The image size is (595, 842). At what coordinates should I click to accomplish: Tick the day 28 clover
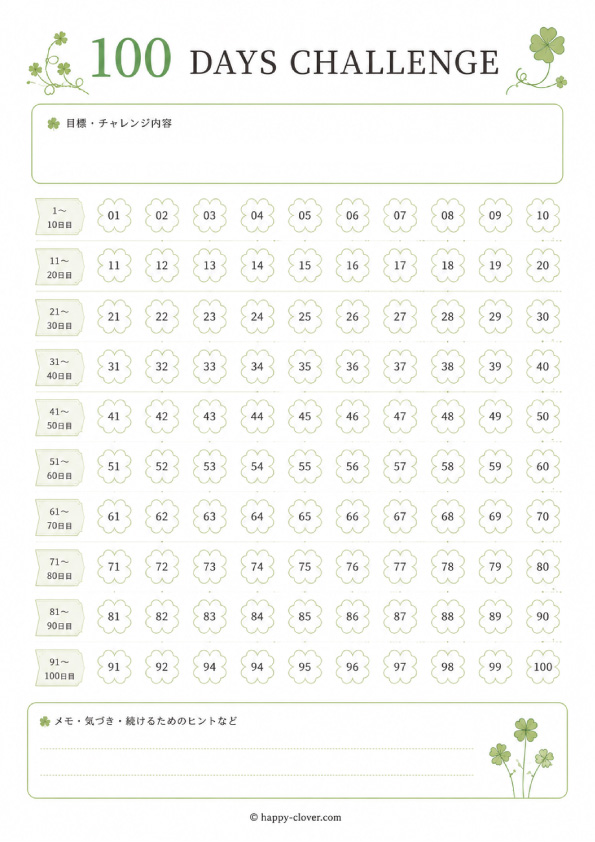point(447,316)
